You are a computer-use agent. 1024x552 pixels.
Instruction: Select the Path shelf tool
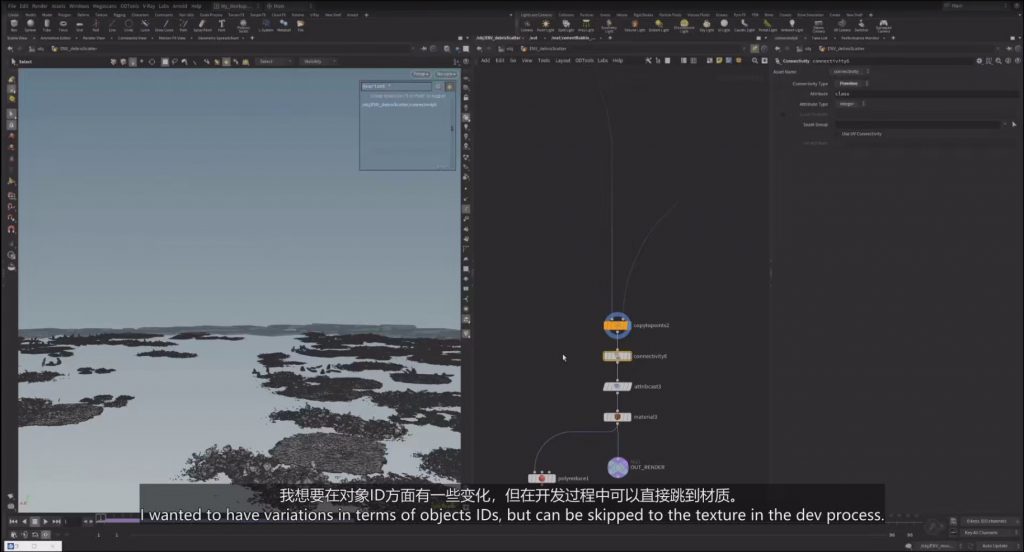point(183,25)
